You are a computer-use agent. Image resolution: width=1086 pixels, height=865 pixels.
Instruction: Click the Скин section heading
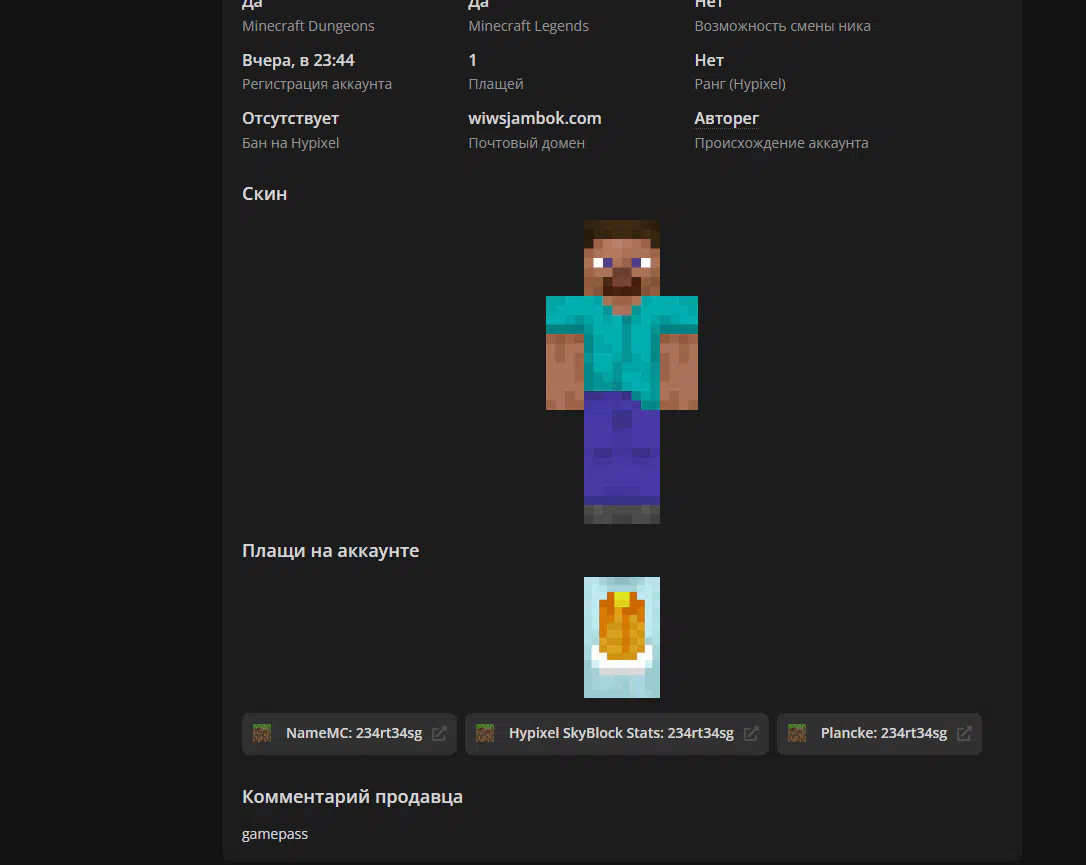tap(264, 193)
